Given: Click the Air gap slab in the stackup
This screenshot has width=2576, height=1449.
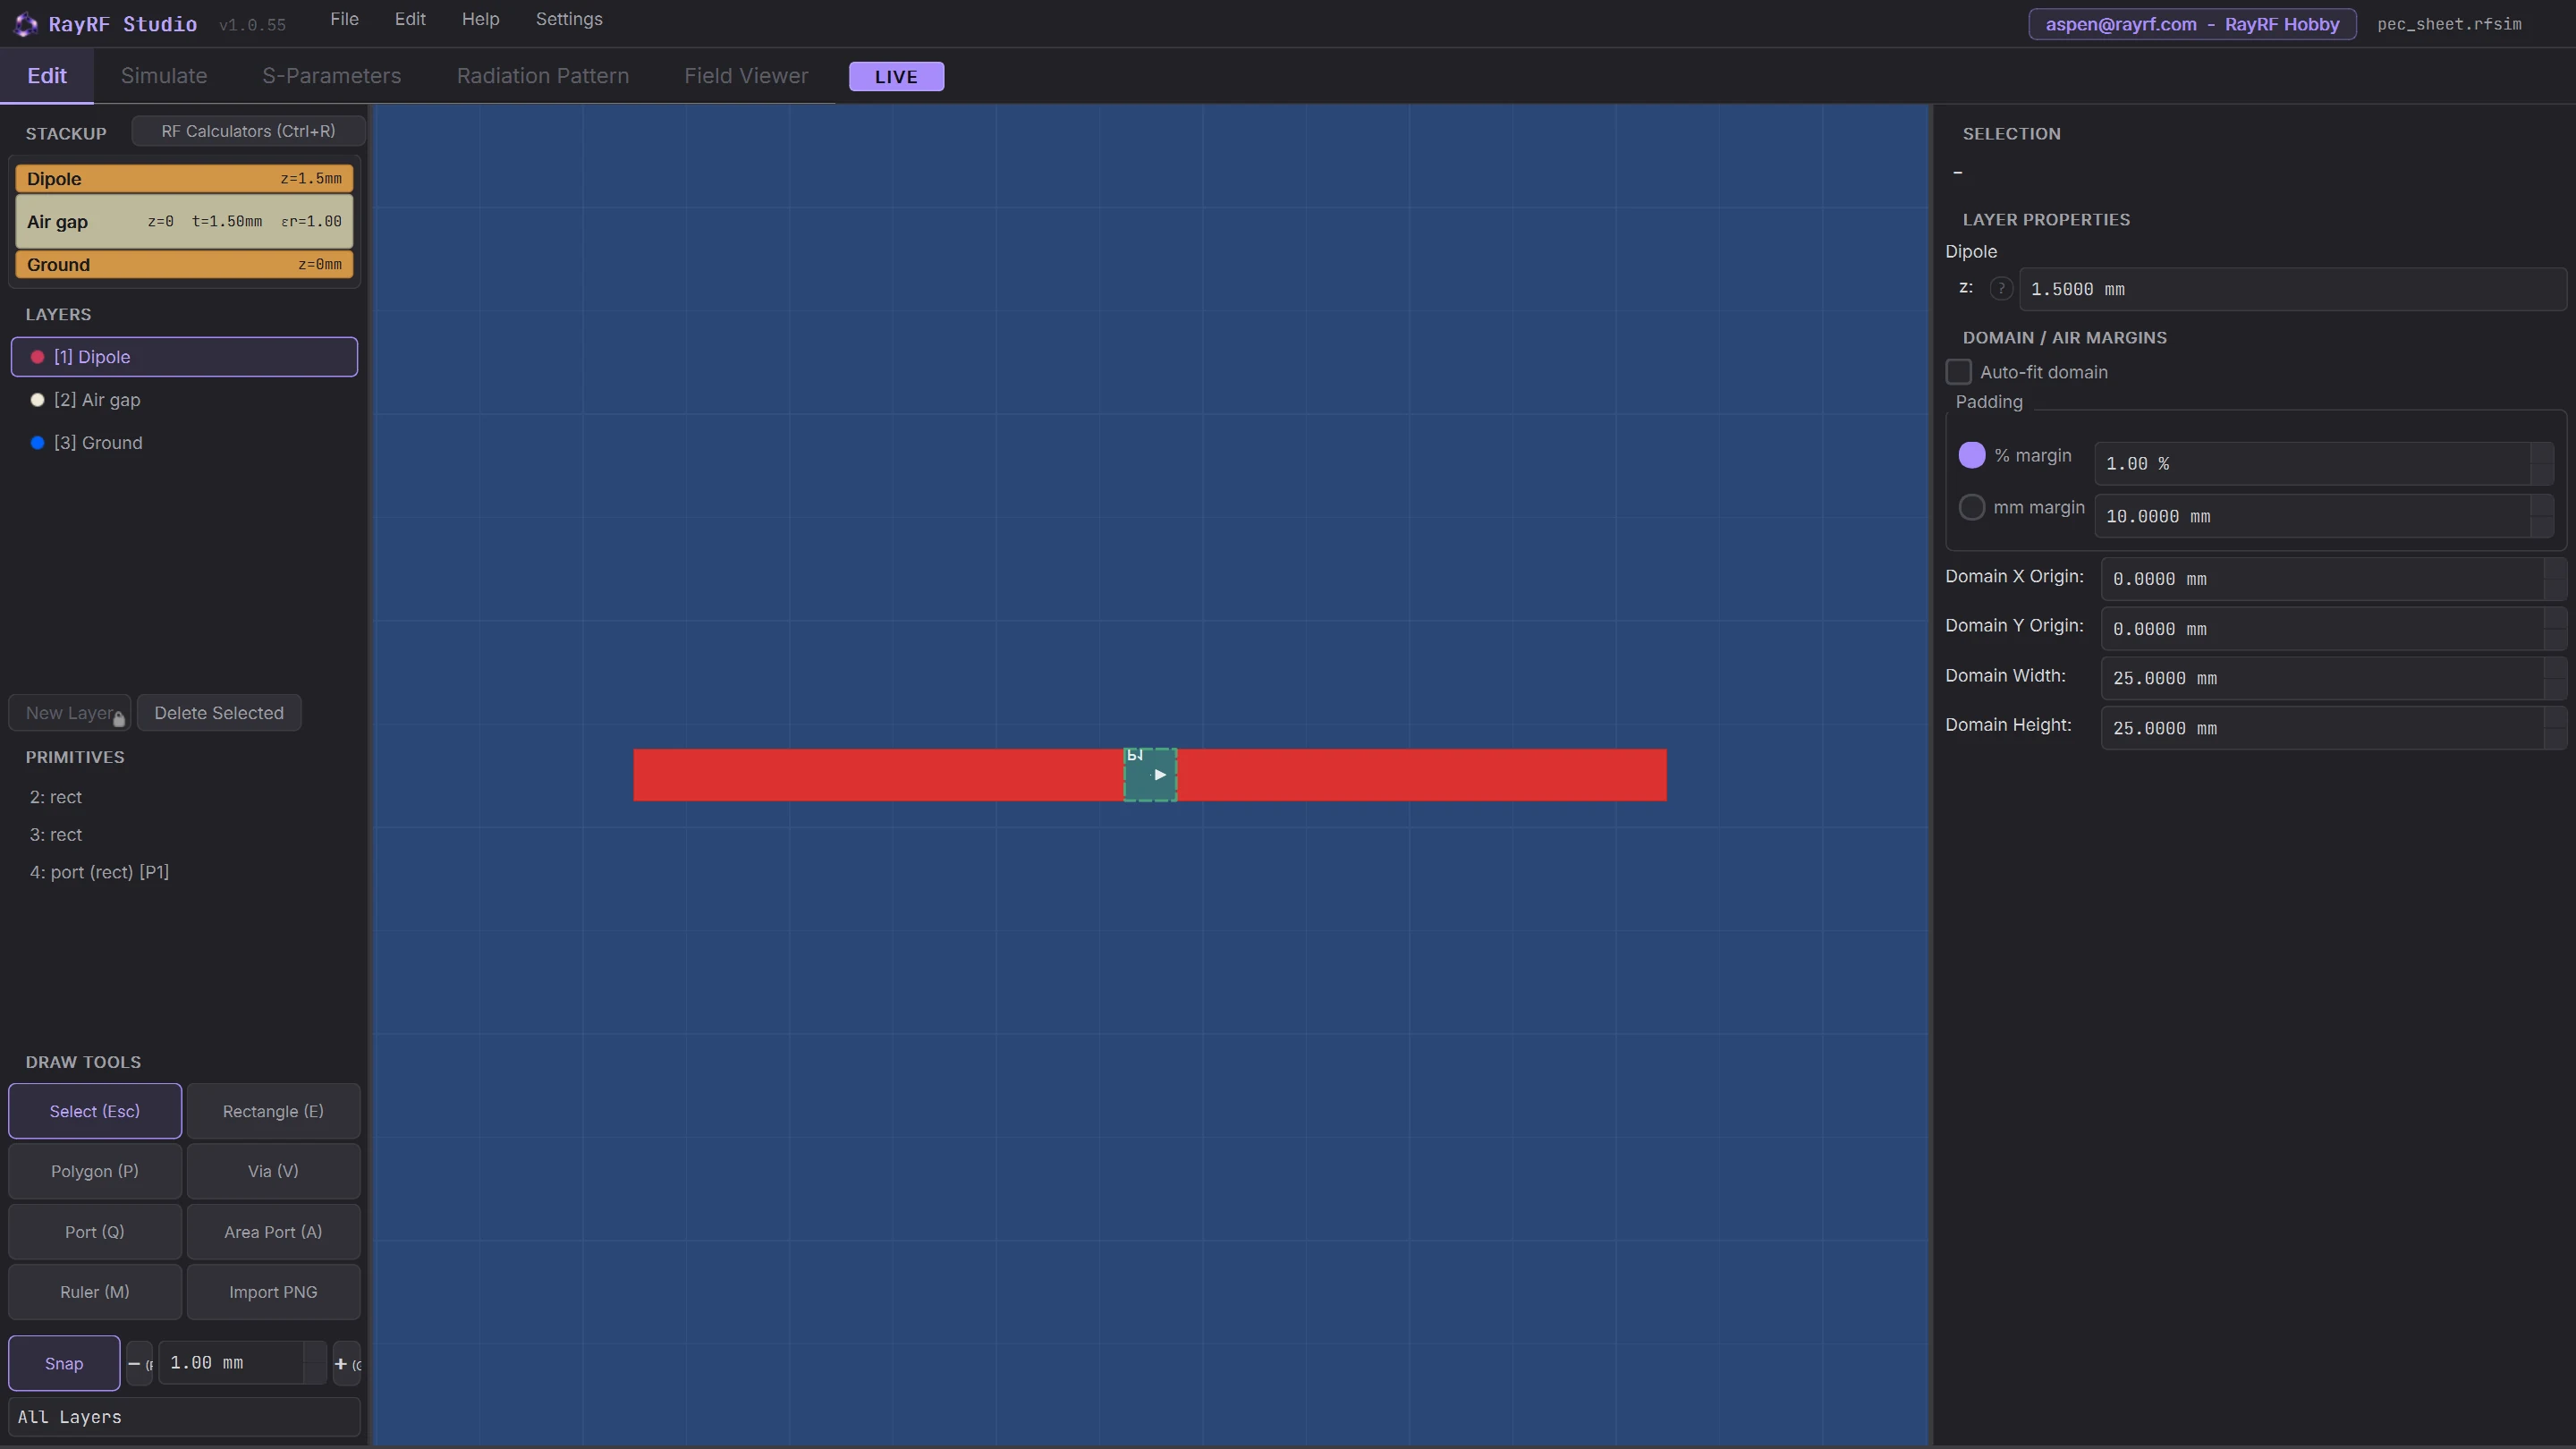Looking at the screenshot, I should tap(184, 222).
